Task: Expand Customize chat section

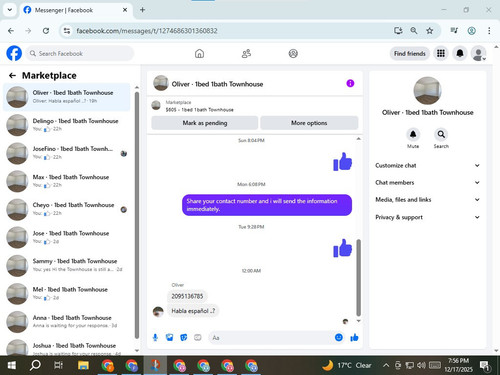Action: 428,165
